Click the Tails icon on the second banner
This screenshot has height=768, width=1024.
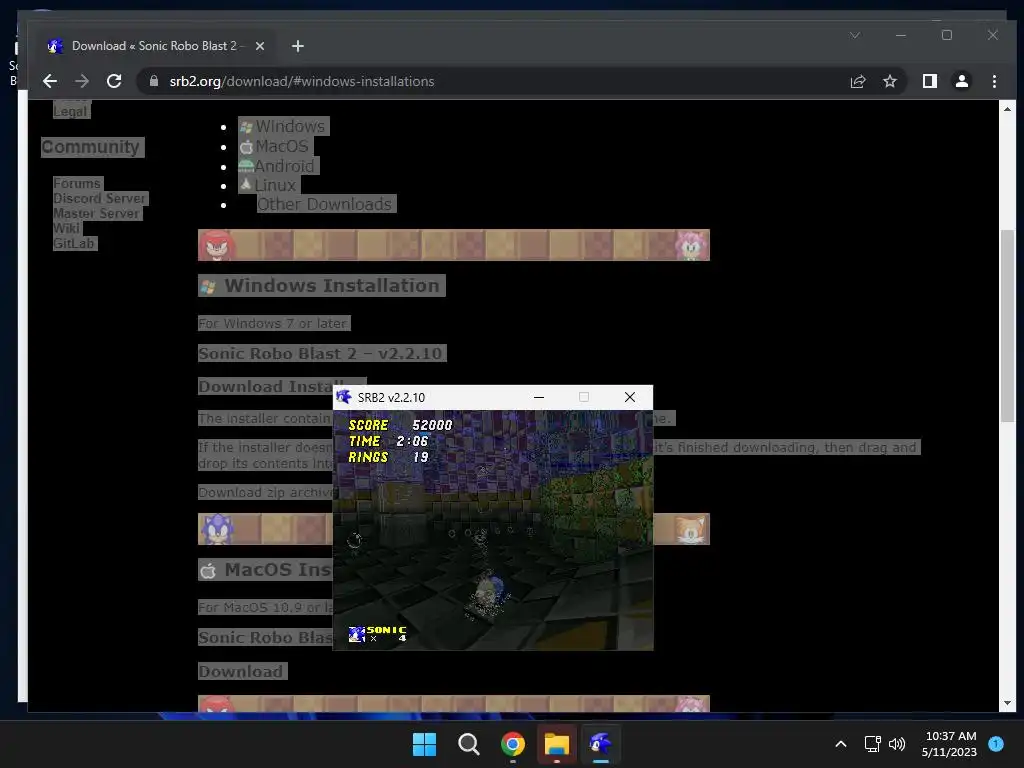tap(691, 529)
